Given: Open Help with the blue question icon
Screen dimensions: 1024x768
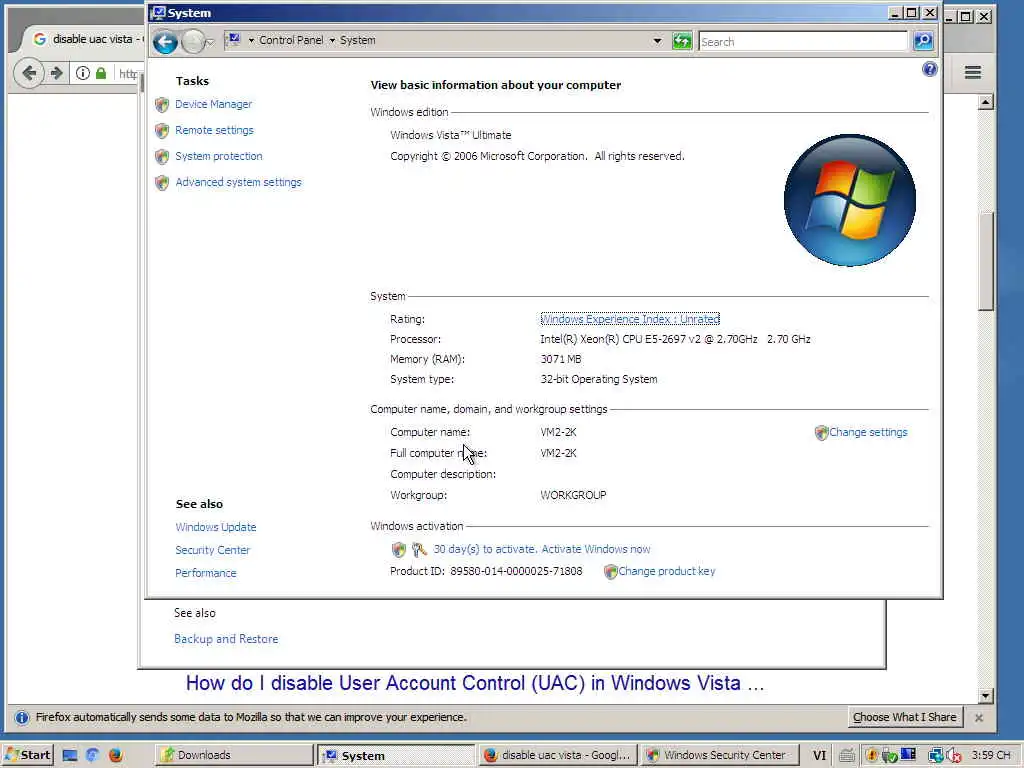Looking at the screenshot, I should click(x=929, y=69).
